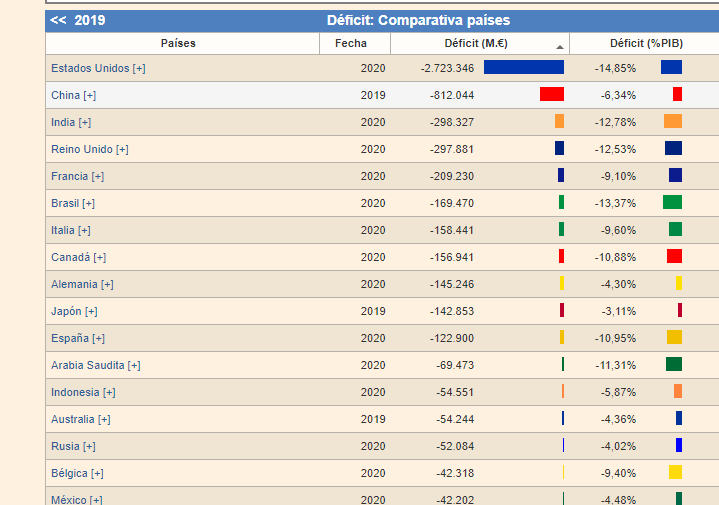The image size is (719, 505).
Task: Go to previous year 2019 link
Action: pyautogui.click(x=78, y=20)
